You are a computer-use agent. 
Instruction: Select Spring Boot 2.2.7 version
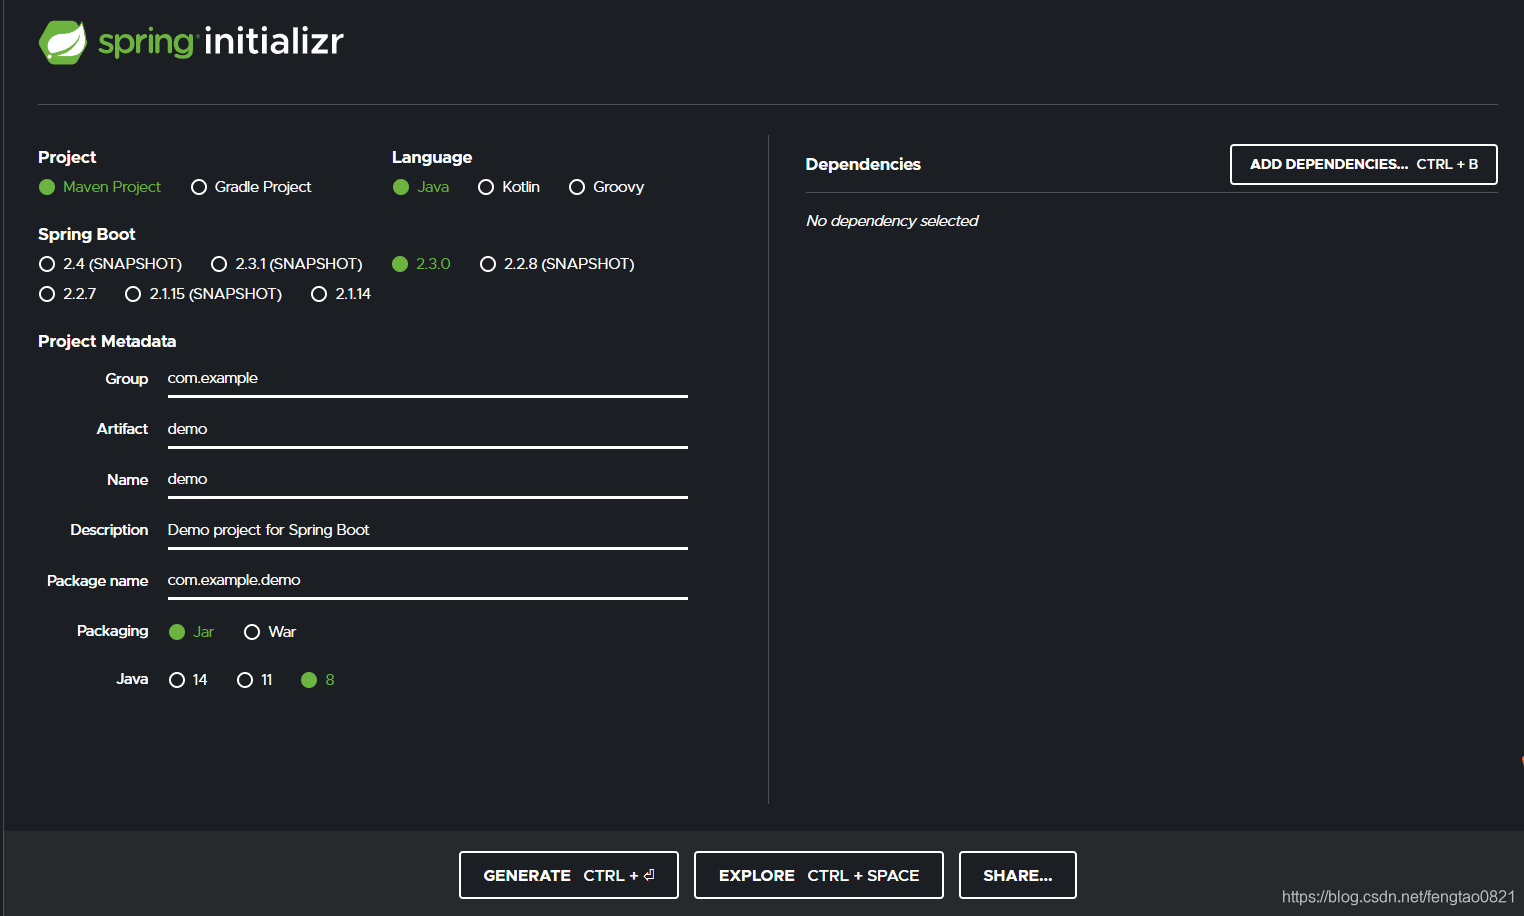point(67,294)
